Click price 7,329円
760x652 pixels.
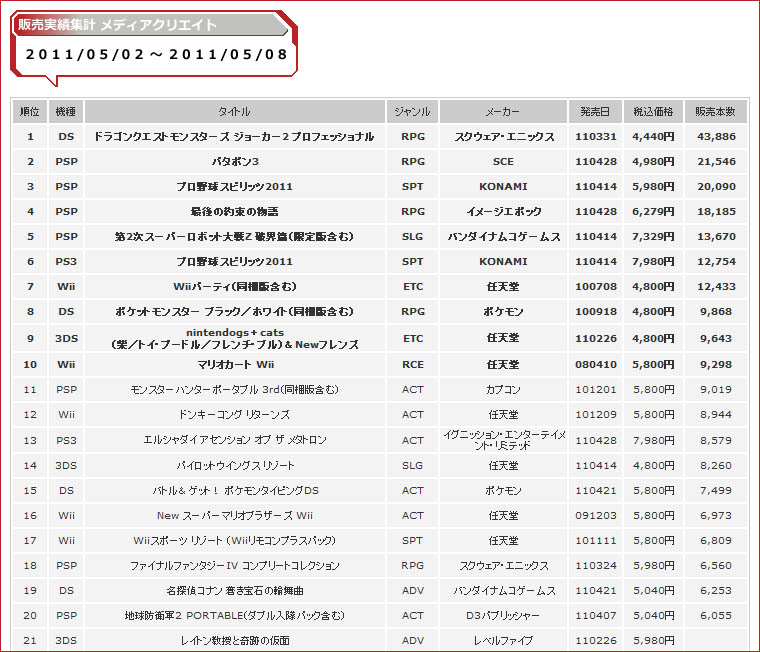pyautogui.click(x=653, y=237)
